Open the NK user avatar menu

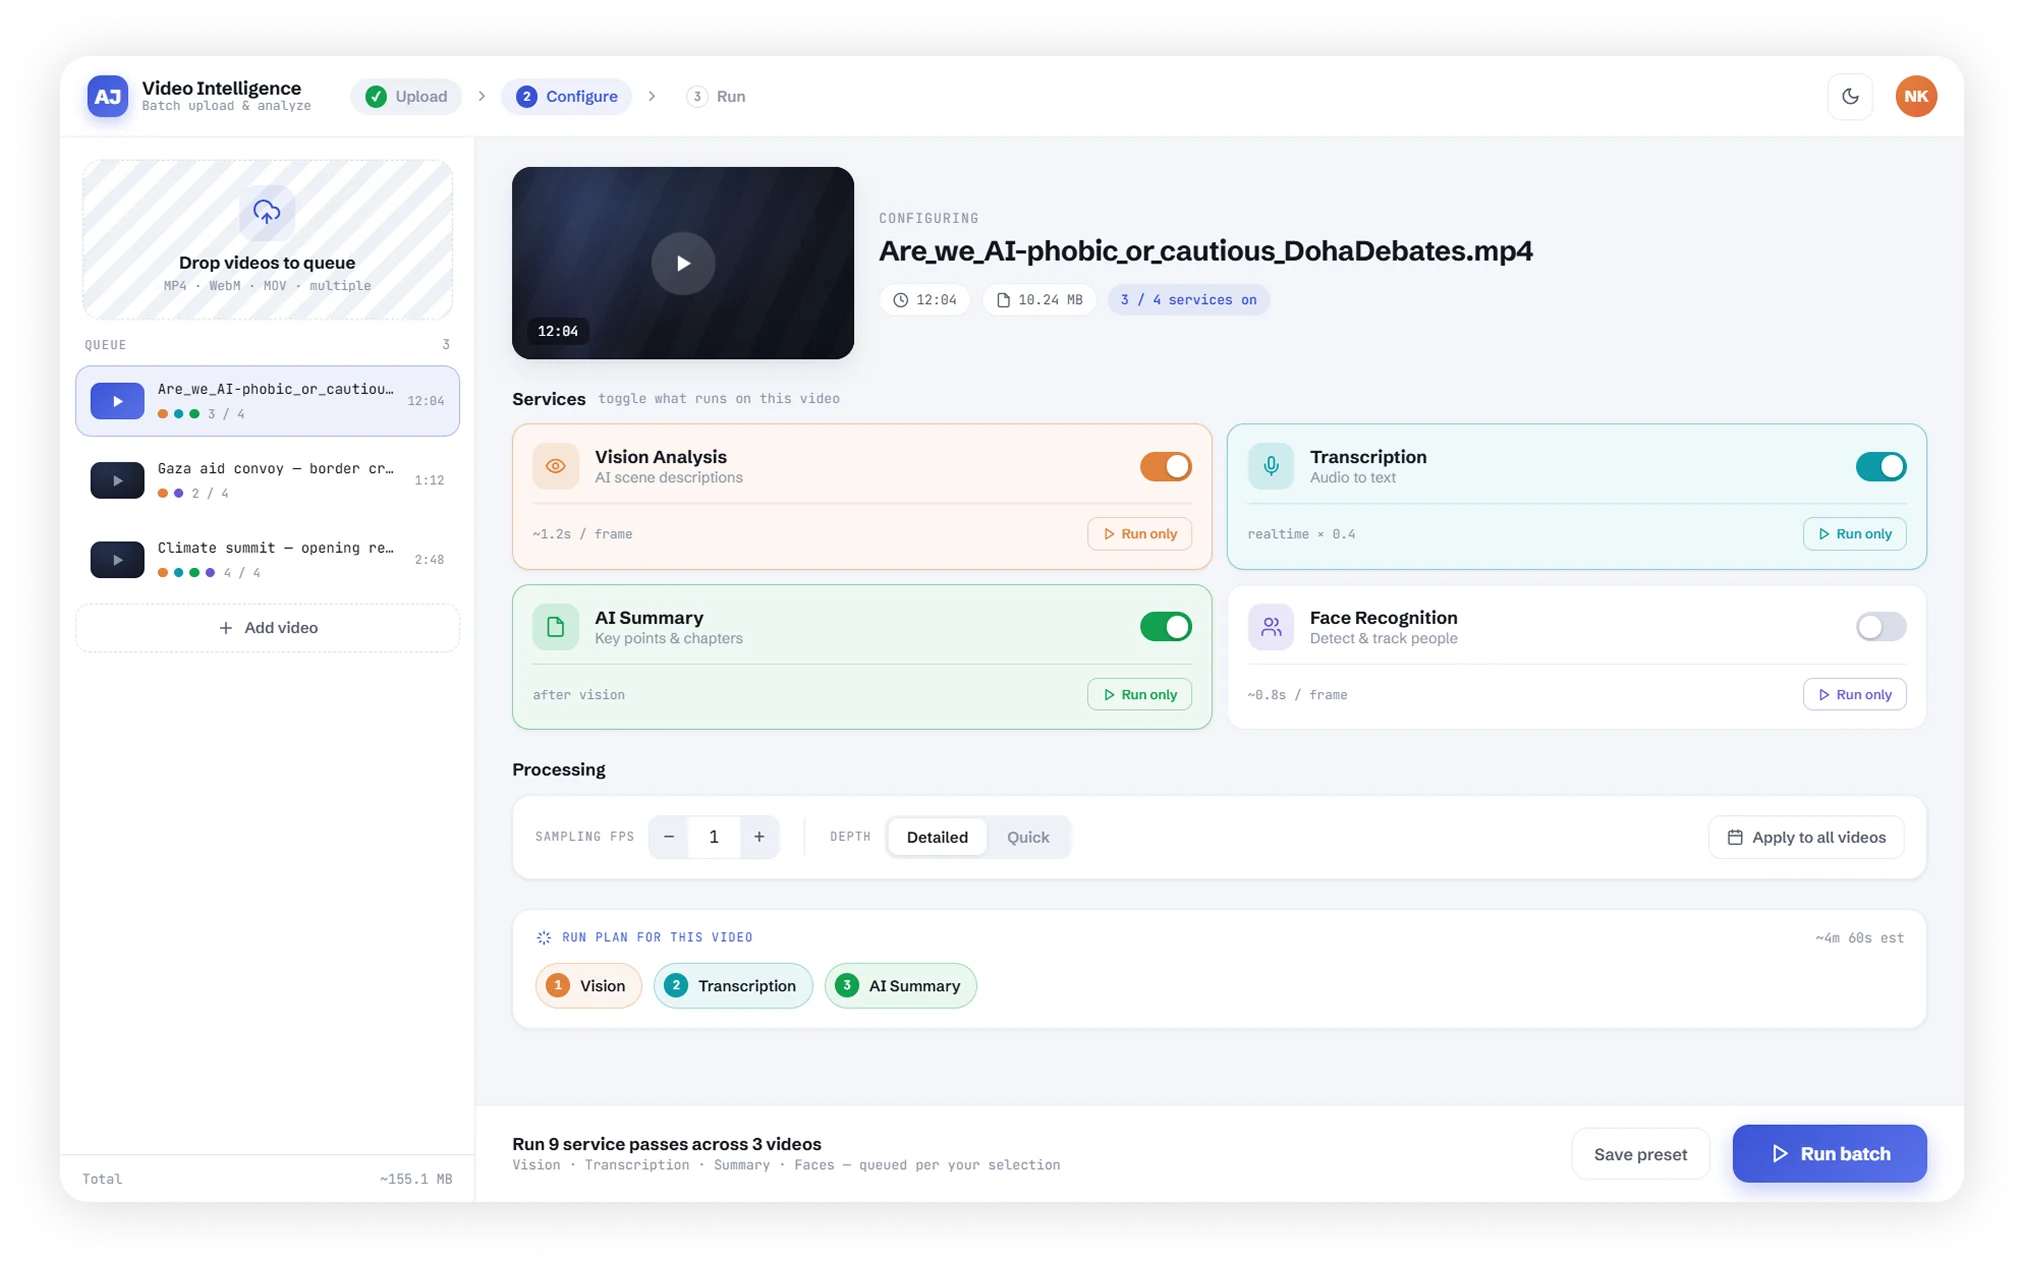pyautogui.click(x=1916, y=96)
